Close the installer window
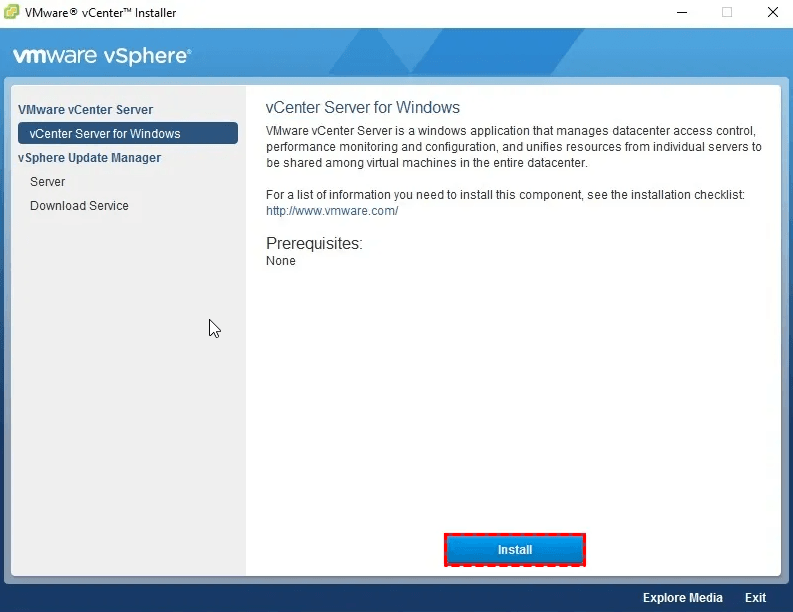This screenshot has height=612, width=793. coord(772,12)
